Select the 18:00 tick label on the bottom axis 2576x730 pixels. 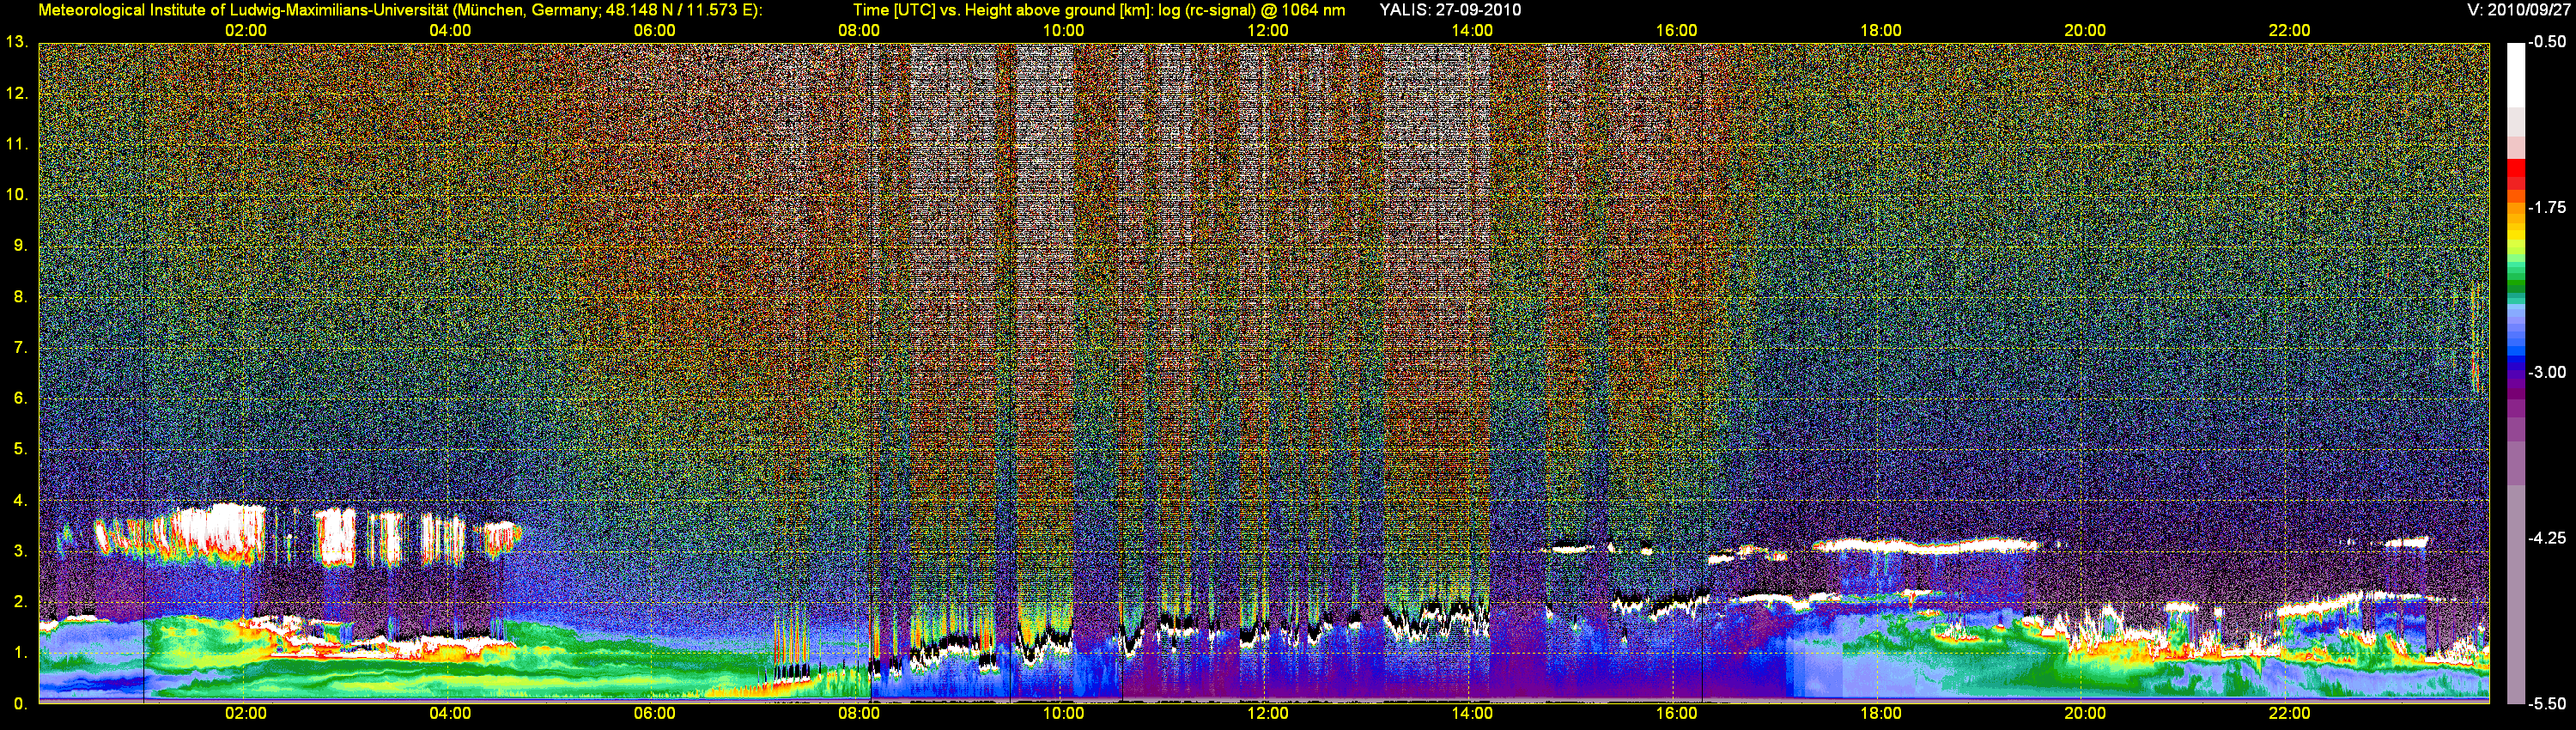(x=1881, y=713)
